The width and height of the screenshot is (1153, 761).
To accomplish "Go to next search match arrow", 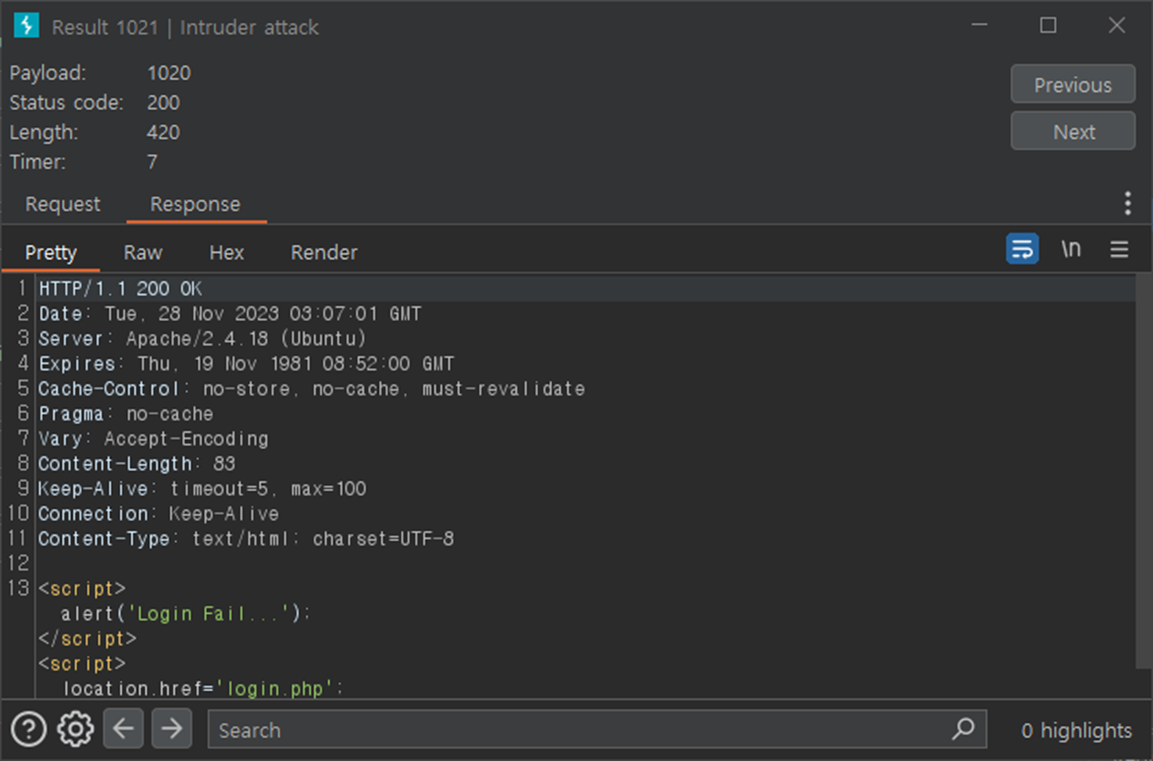I will 171,729.
